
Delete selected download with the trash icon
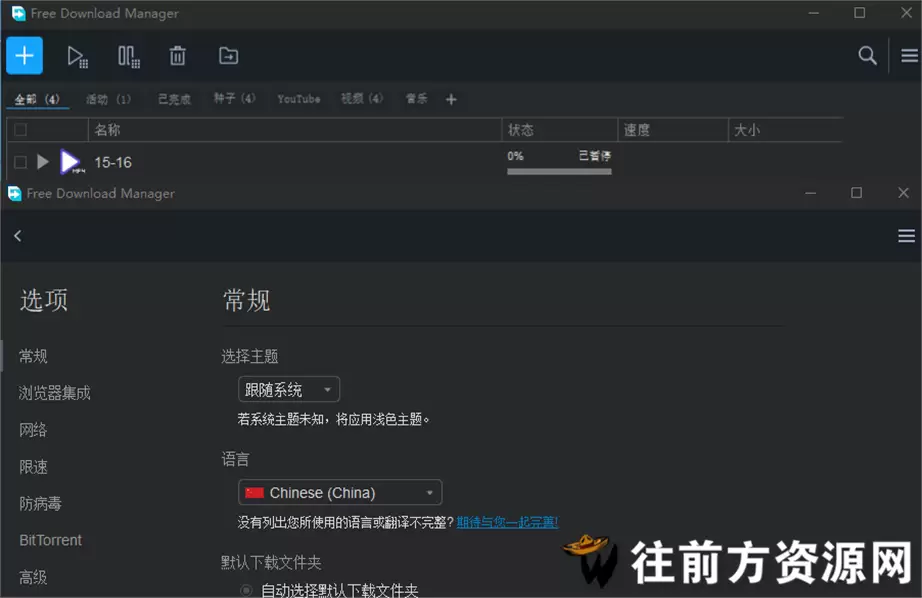point(178,56)
